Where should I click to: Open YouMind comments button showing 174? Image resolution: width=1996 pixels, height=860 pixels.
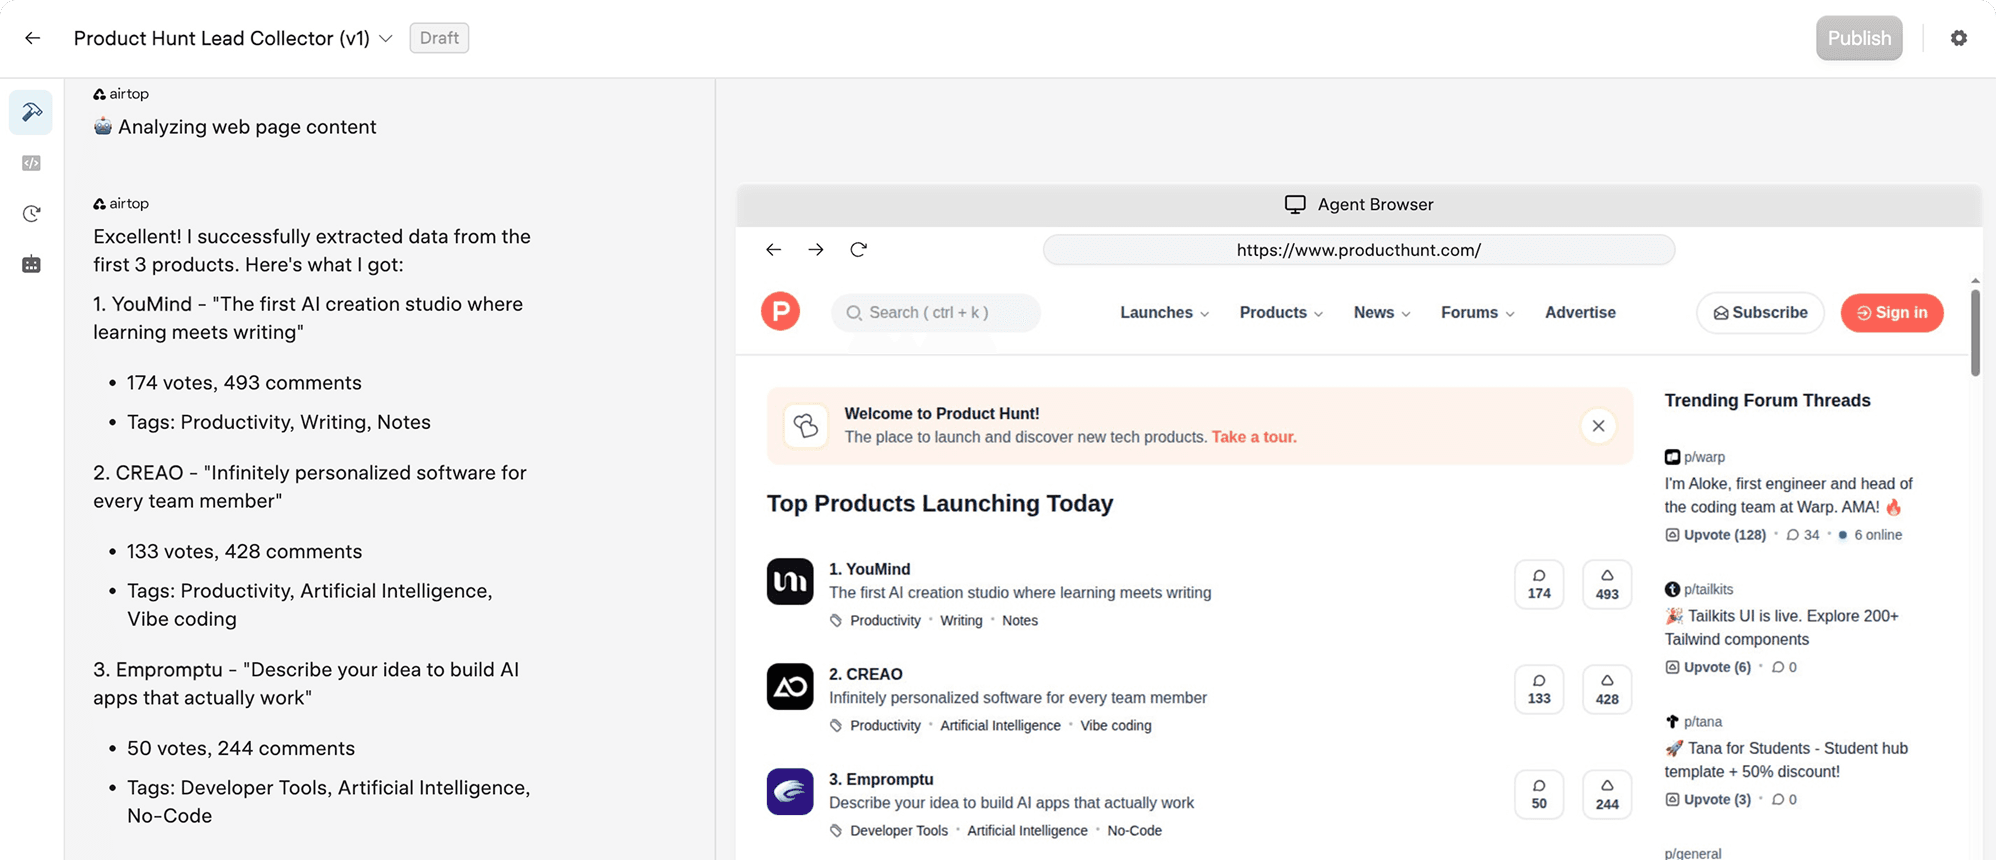click(1539, 584)
